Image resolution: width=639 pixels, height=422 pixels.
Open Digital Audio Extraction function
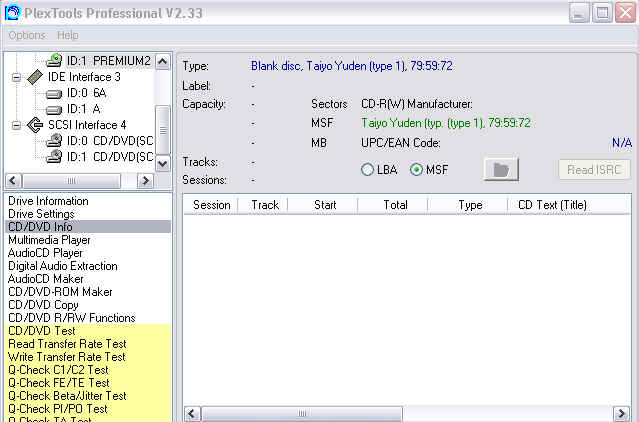88,266
